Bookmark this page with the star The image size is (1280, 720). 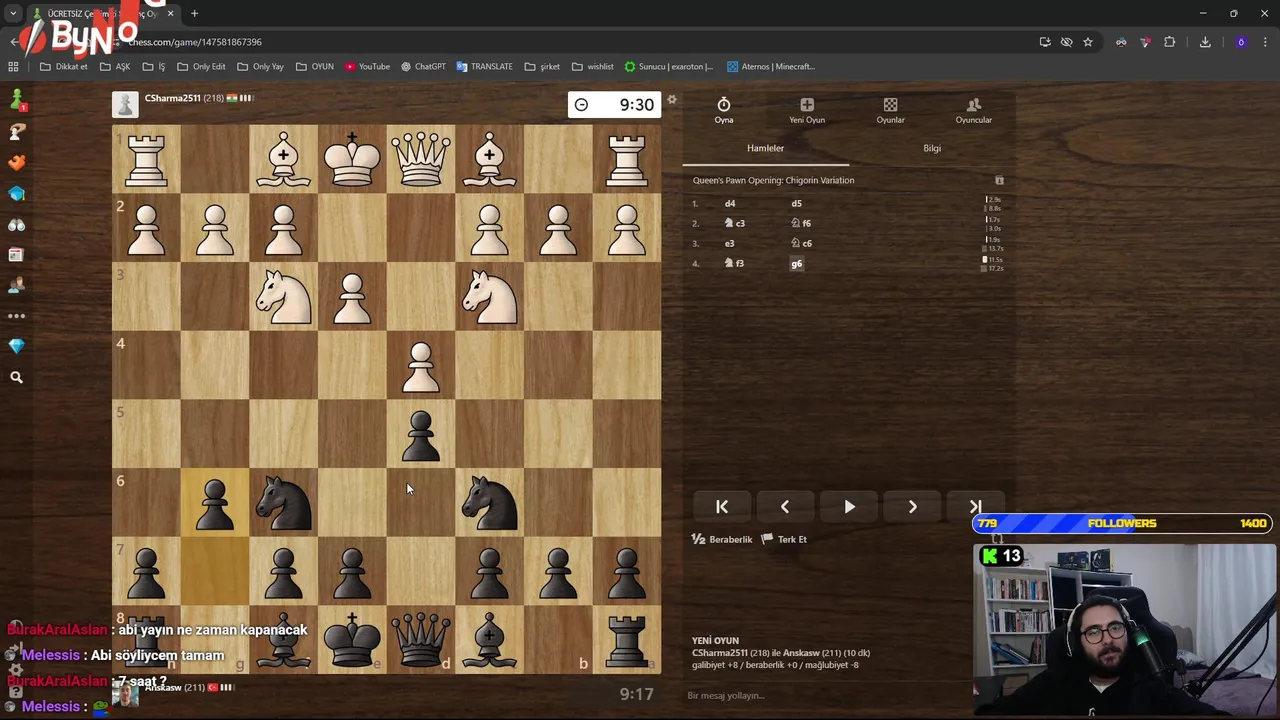(x=1088, y=42)
